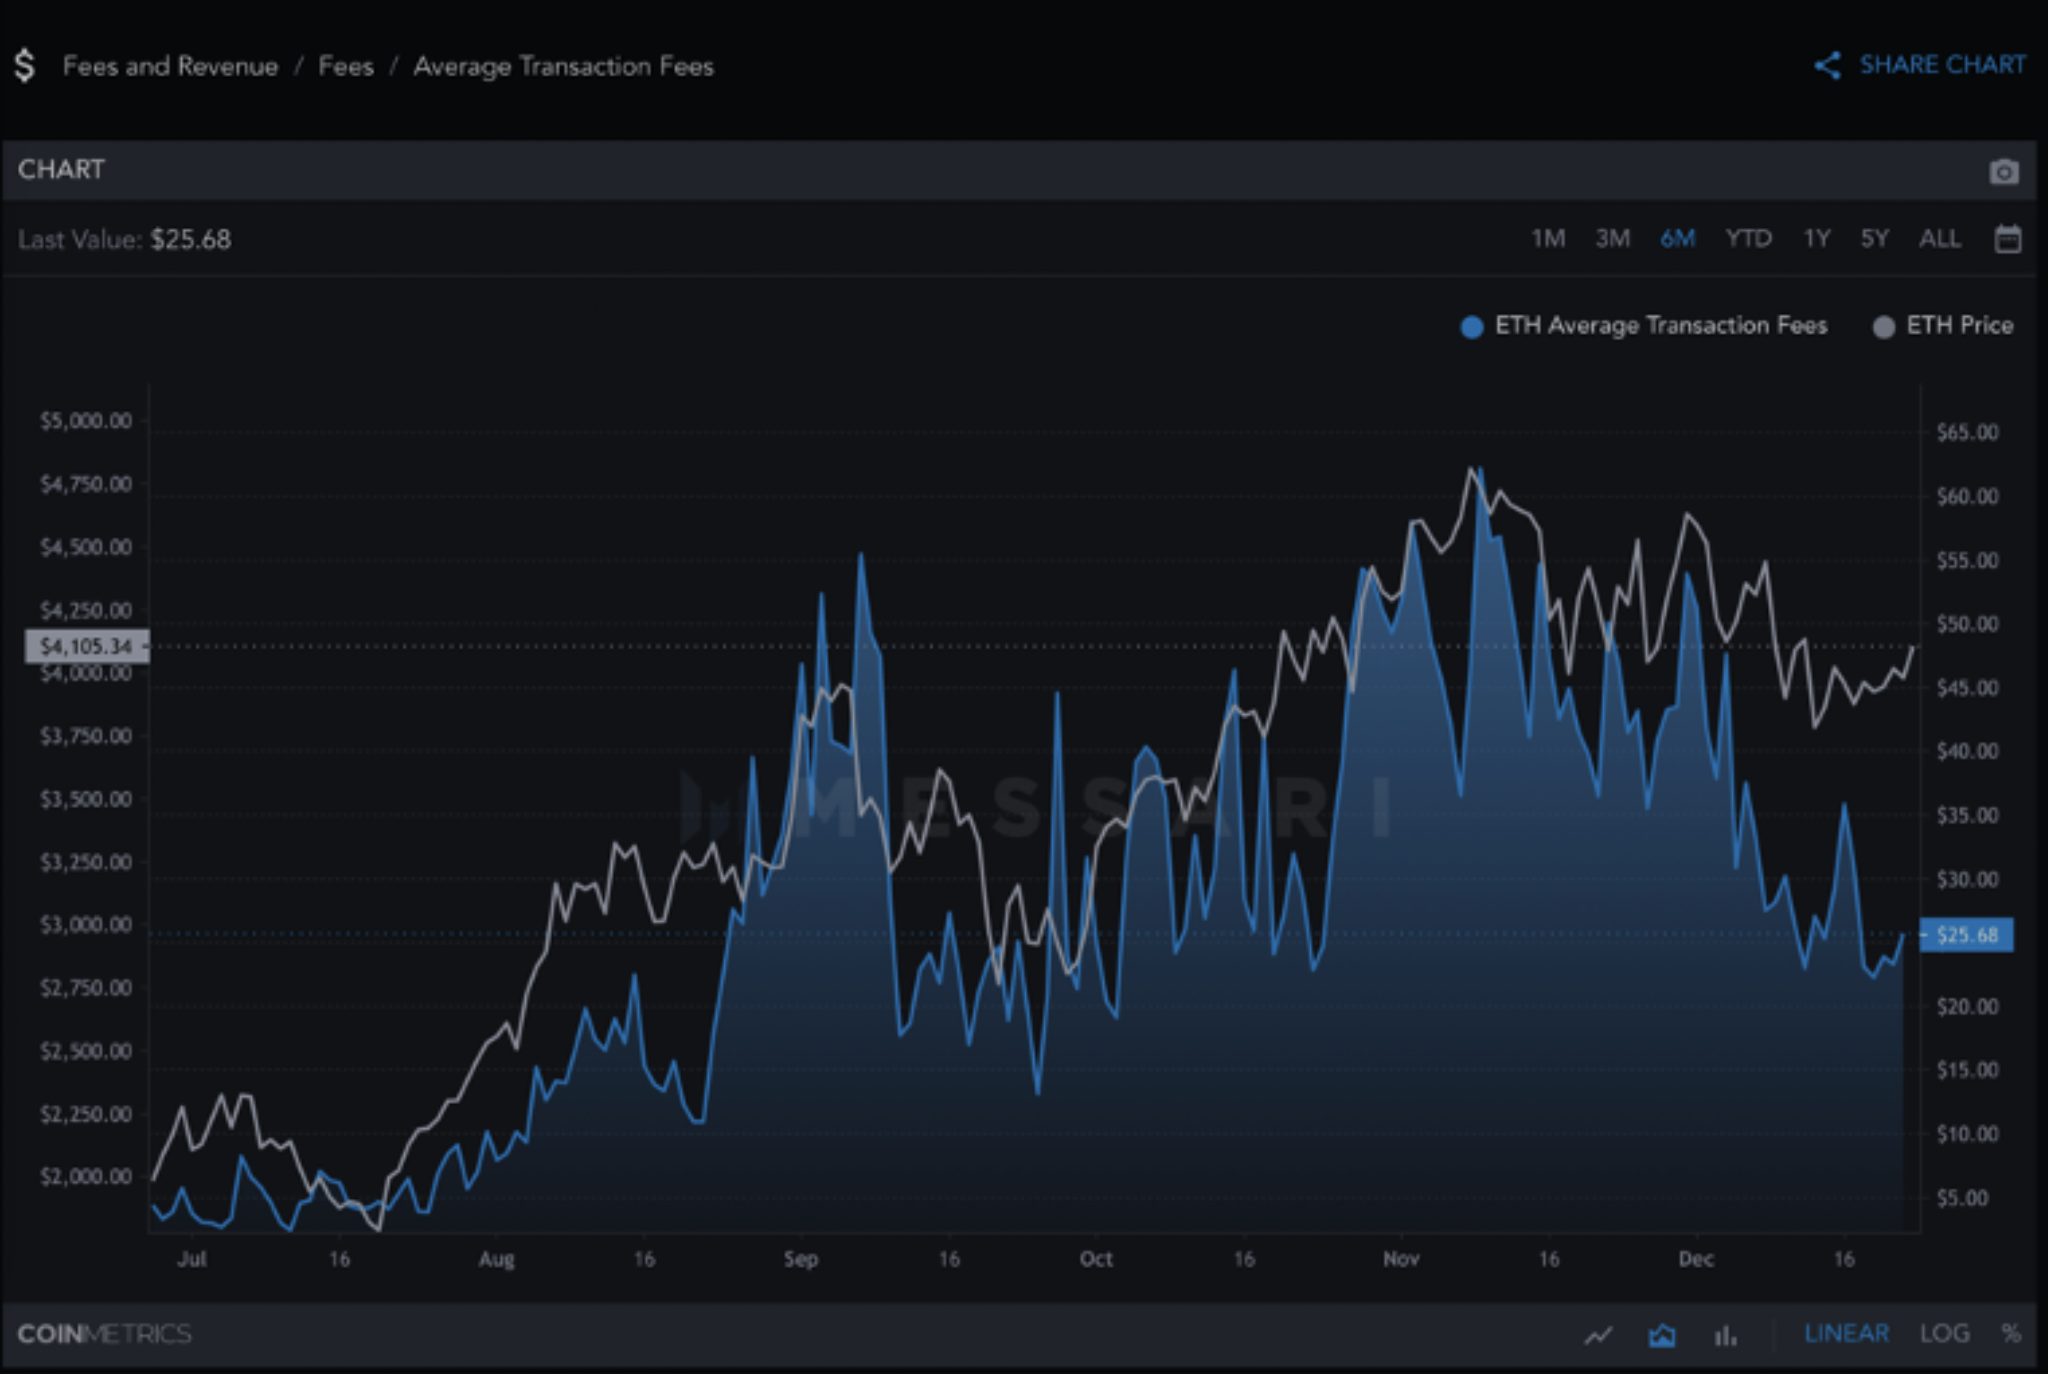
Task: Open Fees and Revenue breadcrumb
Action: (x=170, y=66)
